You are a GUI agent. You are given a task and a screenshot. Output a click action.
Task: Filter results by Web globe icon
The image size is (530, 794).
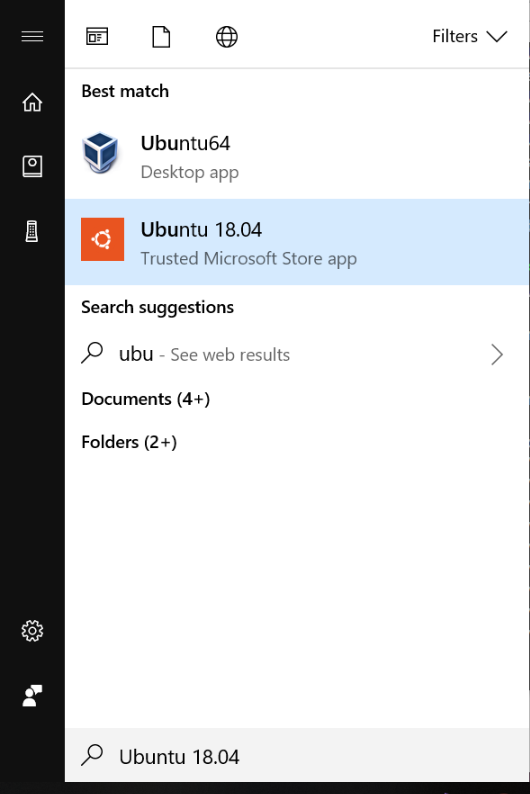(x=226, y=36)
